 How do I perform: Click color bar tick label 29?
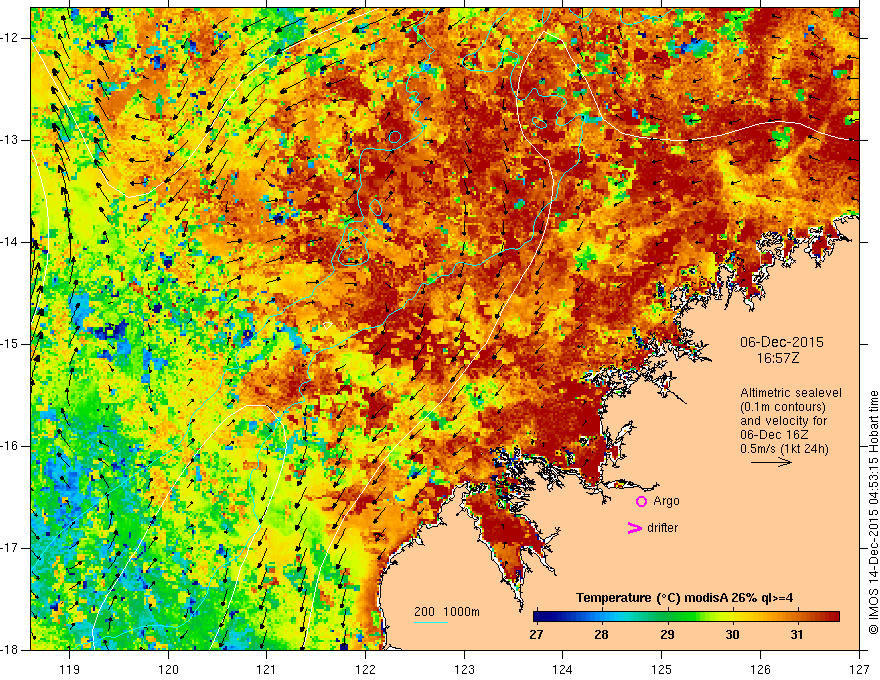pos(667,635)
